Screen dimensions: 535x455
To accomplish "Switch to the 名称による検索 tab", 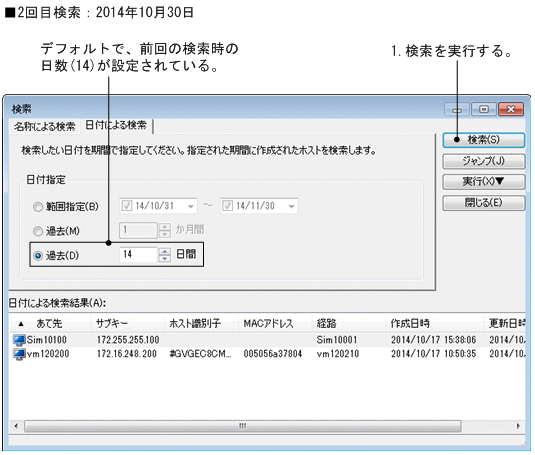I will pos(44,127).
